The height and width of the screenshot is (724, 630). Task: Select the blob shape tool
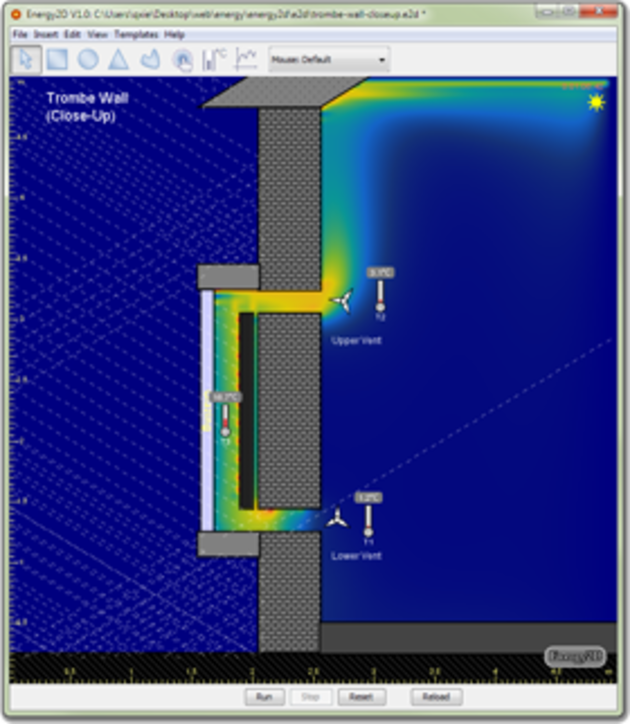[150, 60]
